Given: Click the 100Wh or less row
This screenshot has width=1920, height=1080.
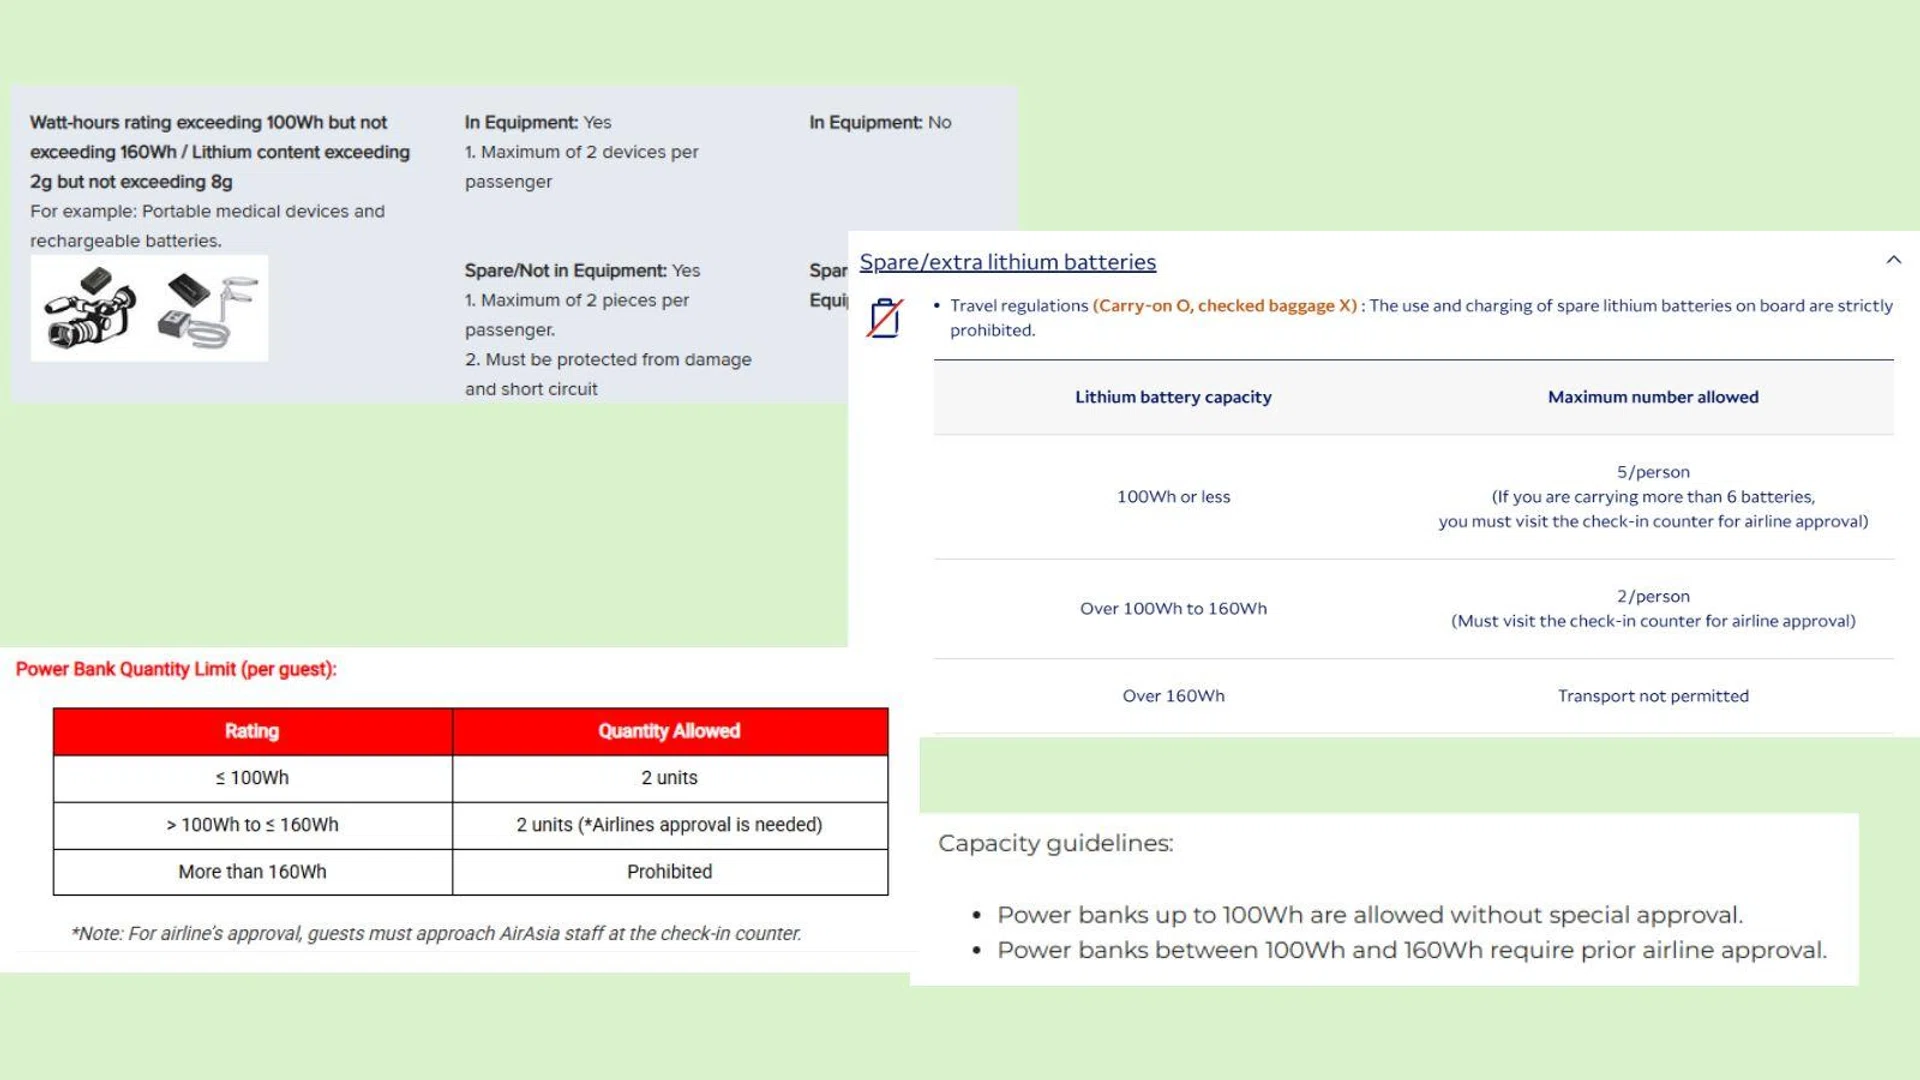Looking at the screenshot, I should click(1173, 497).
